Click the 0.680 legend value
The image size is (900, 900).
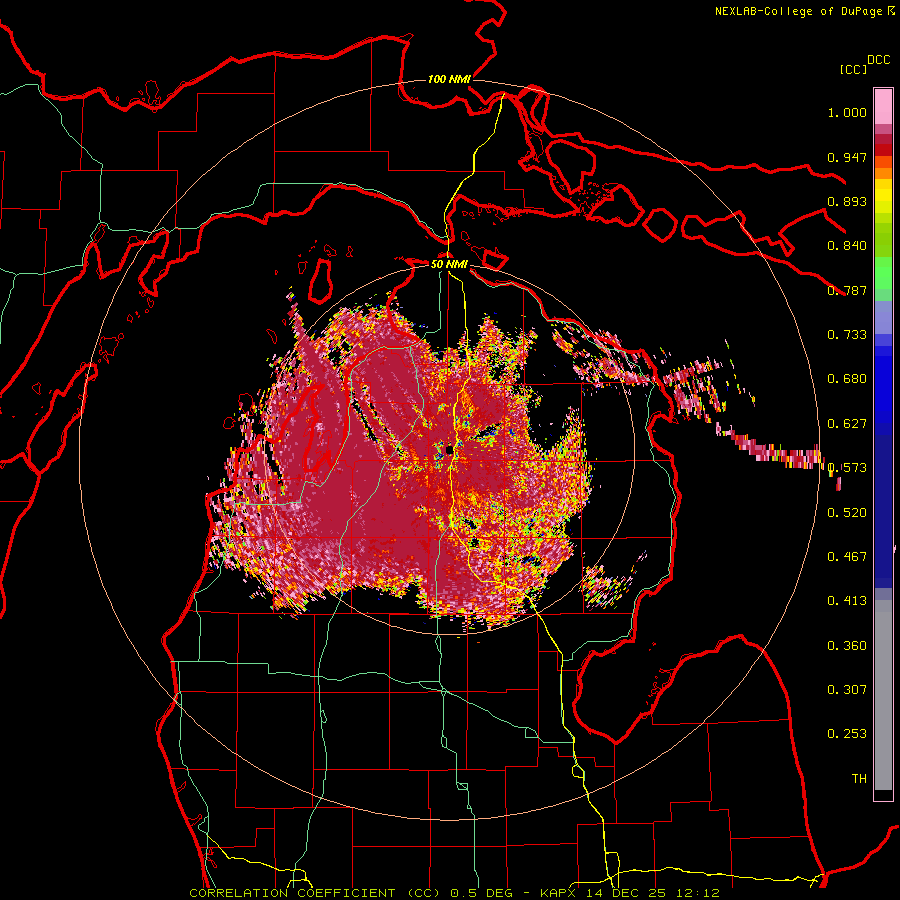847,379
